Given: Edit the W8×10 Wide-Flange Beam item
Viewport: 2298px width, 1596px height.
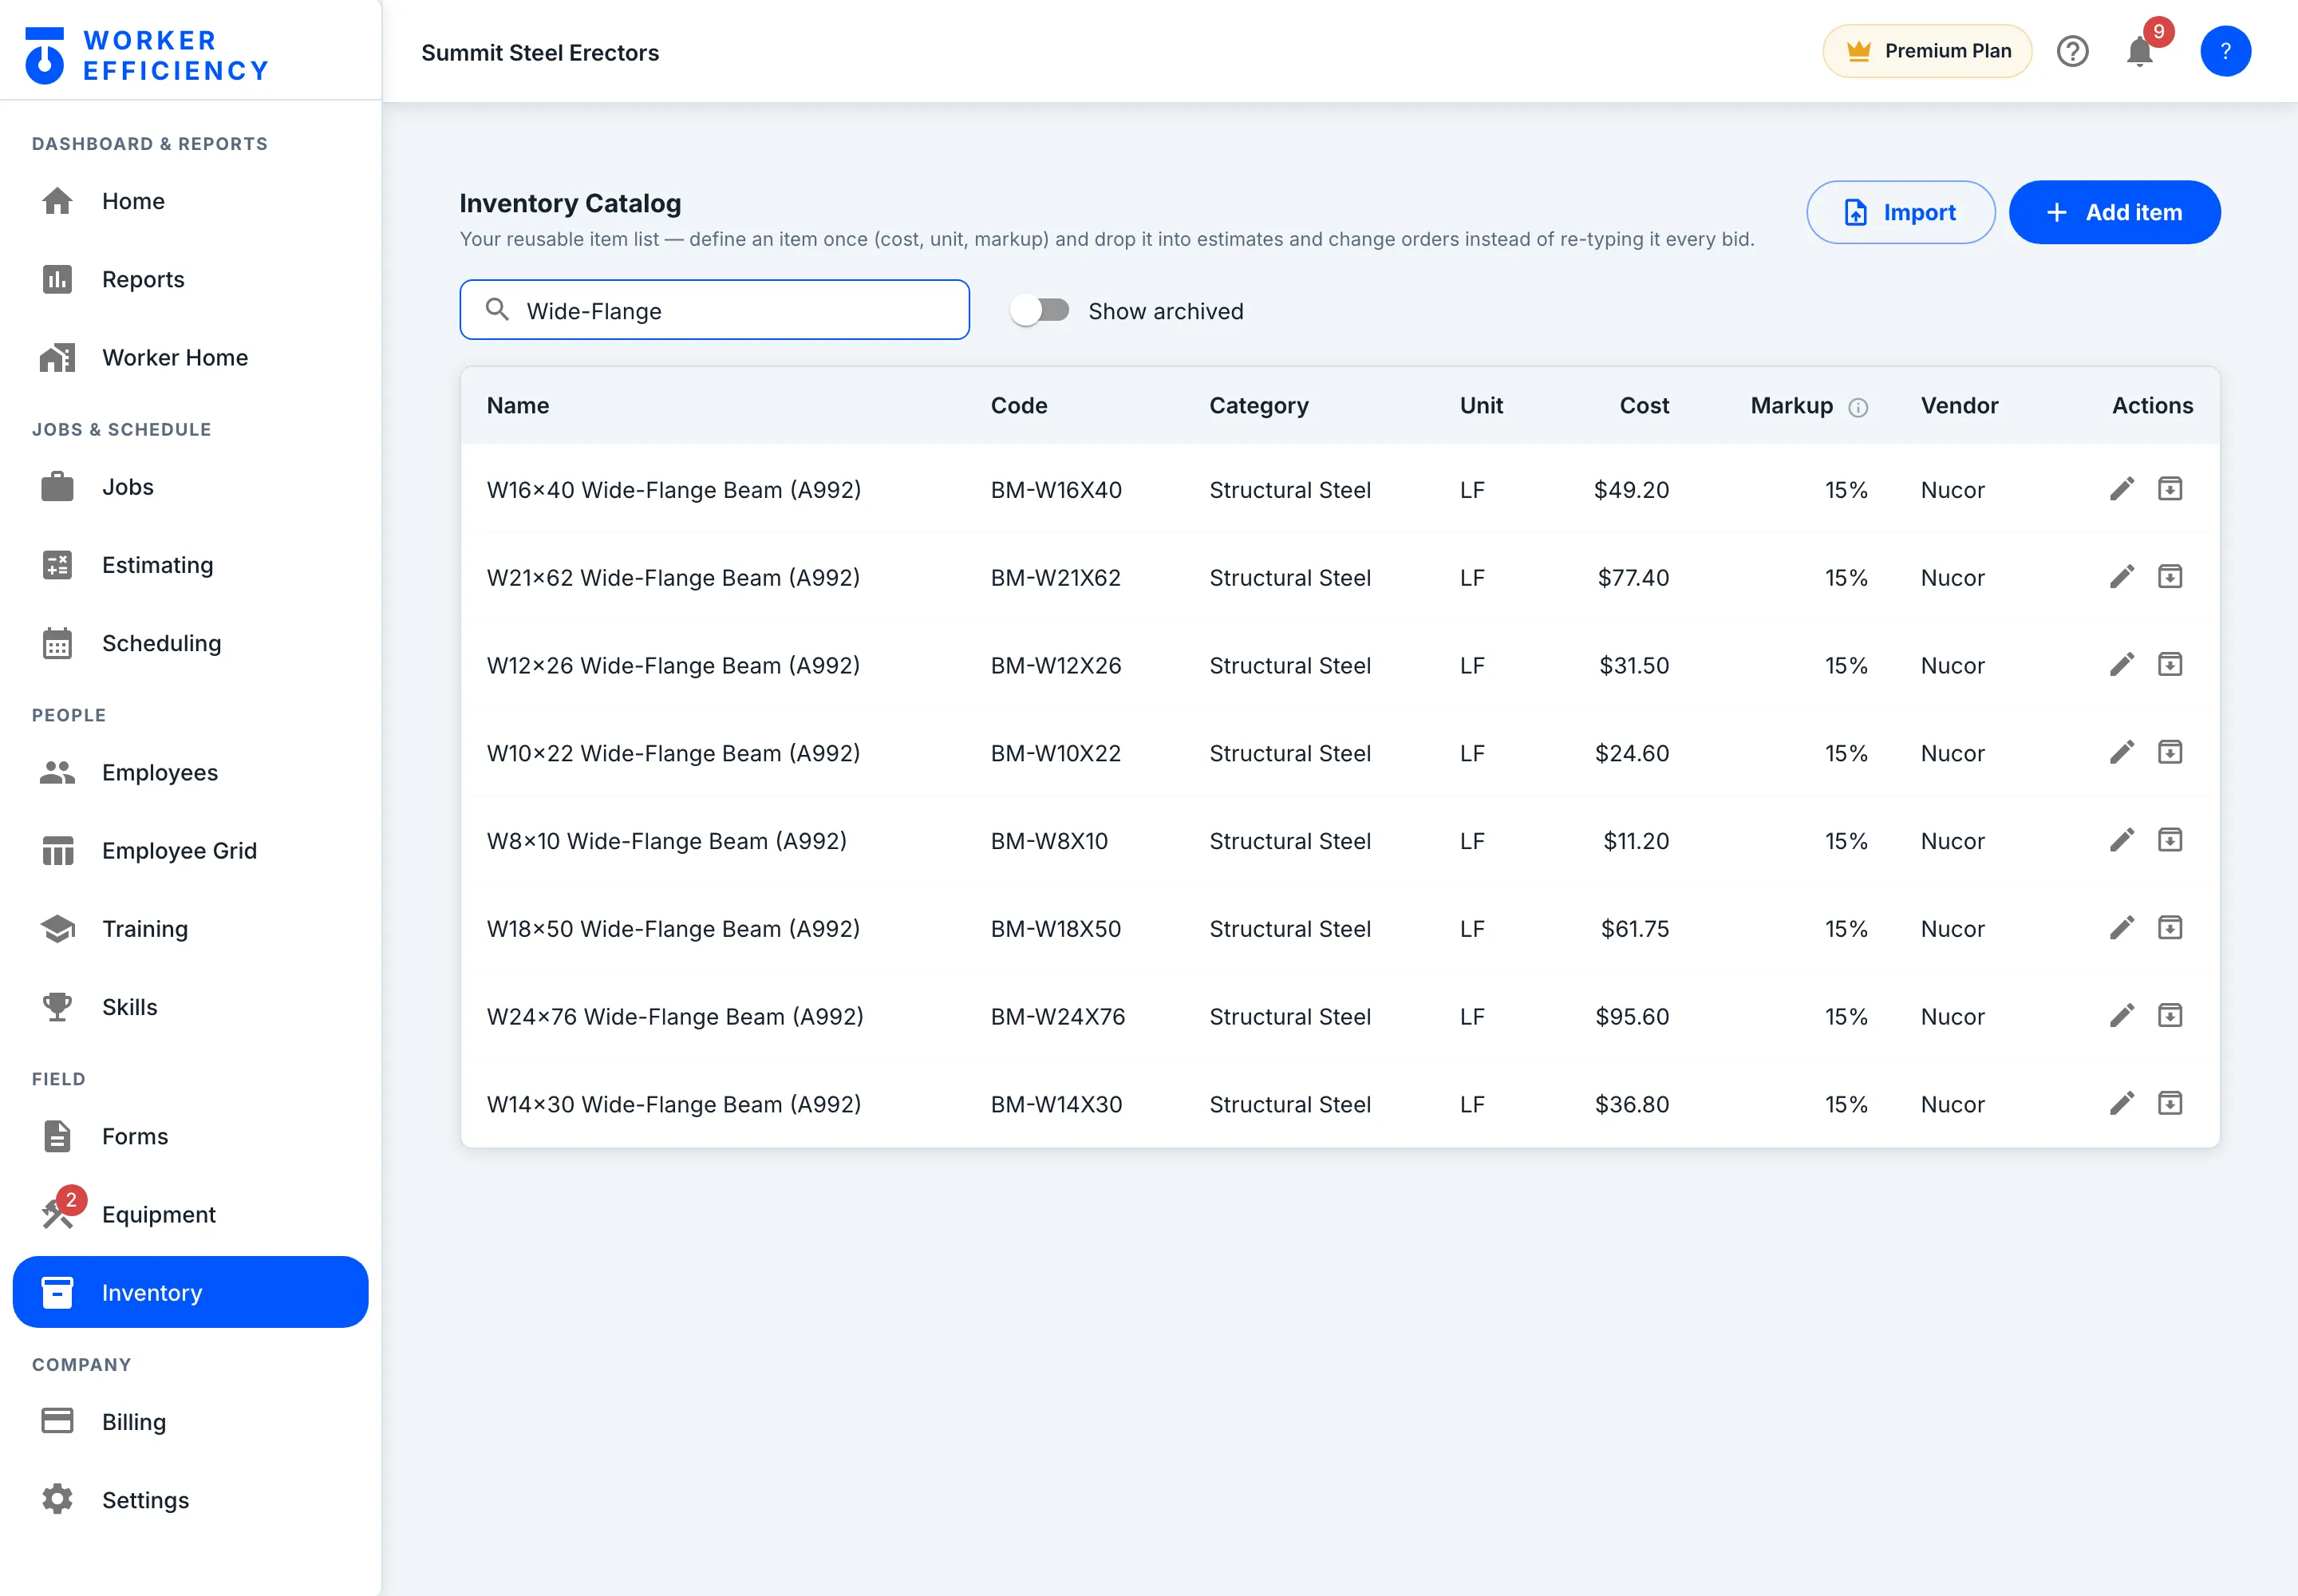Looking at the screenshot, I should (x=2122, y=840).
